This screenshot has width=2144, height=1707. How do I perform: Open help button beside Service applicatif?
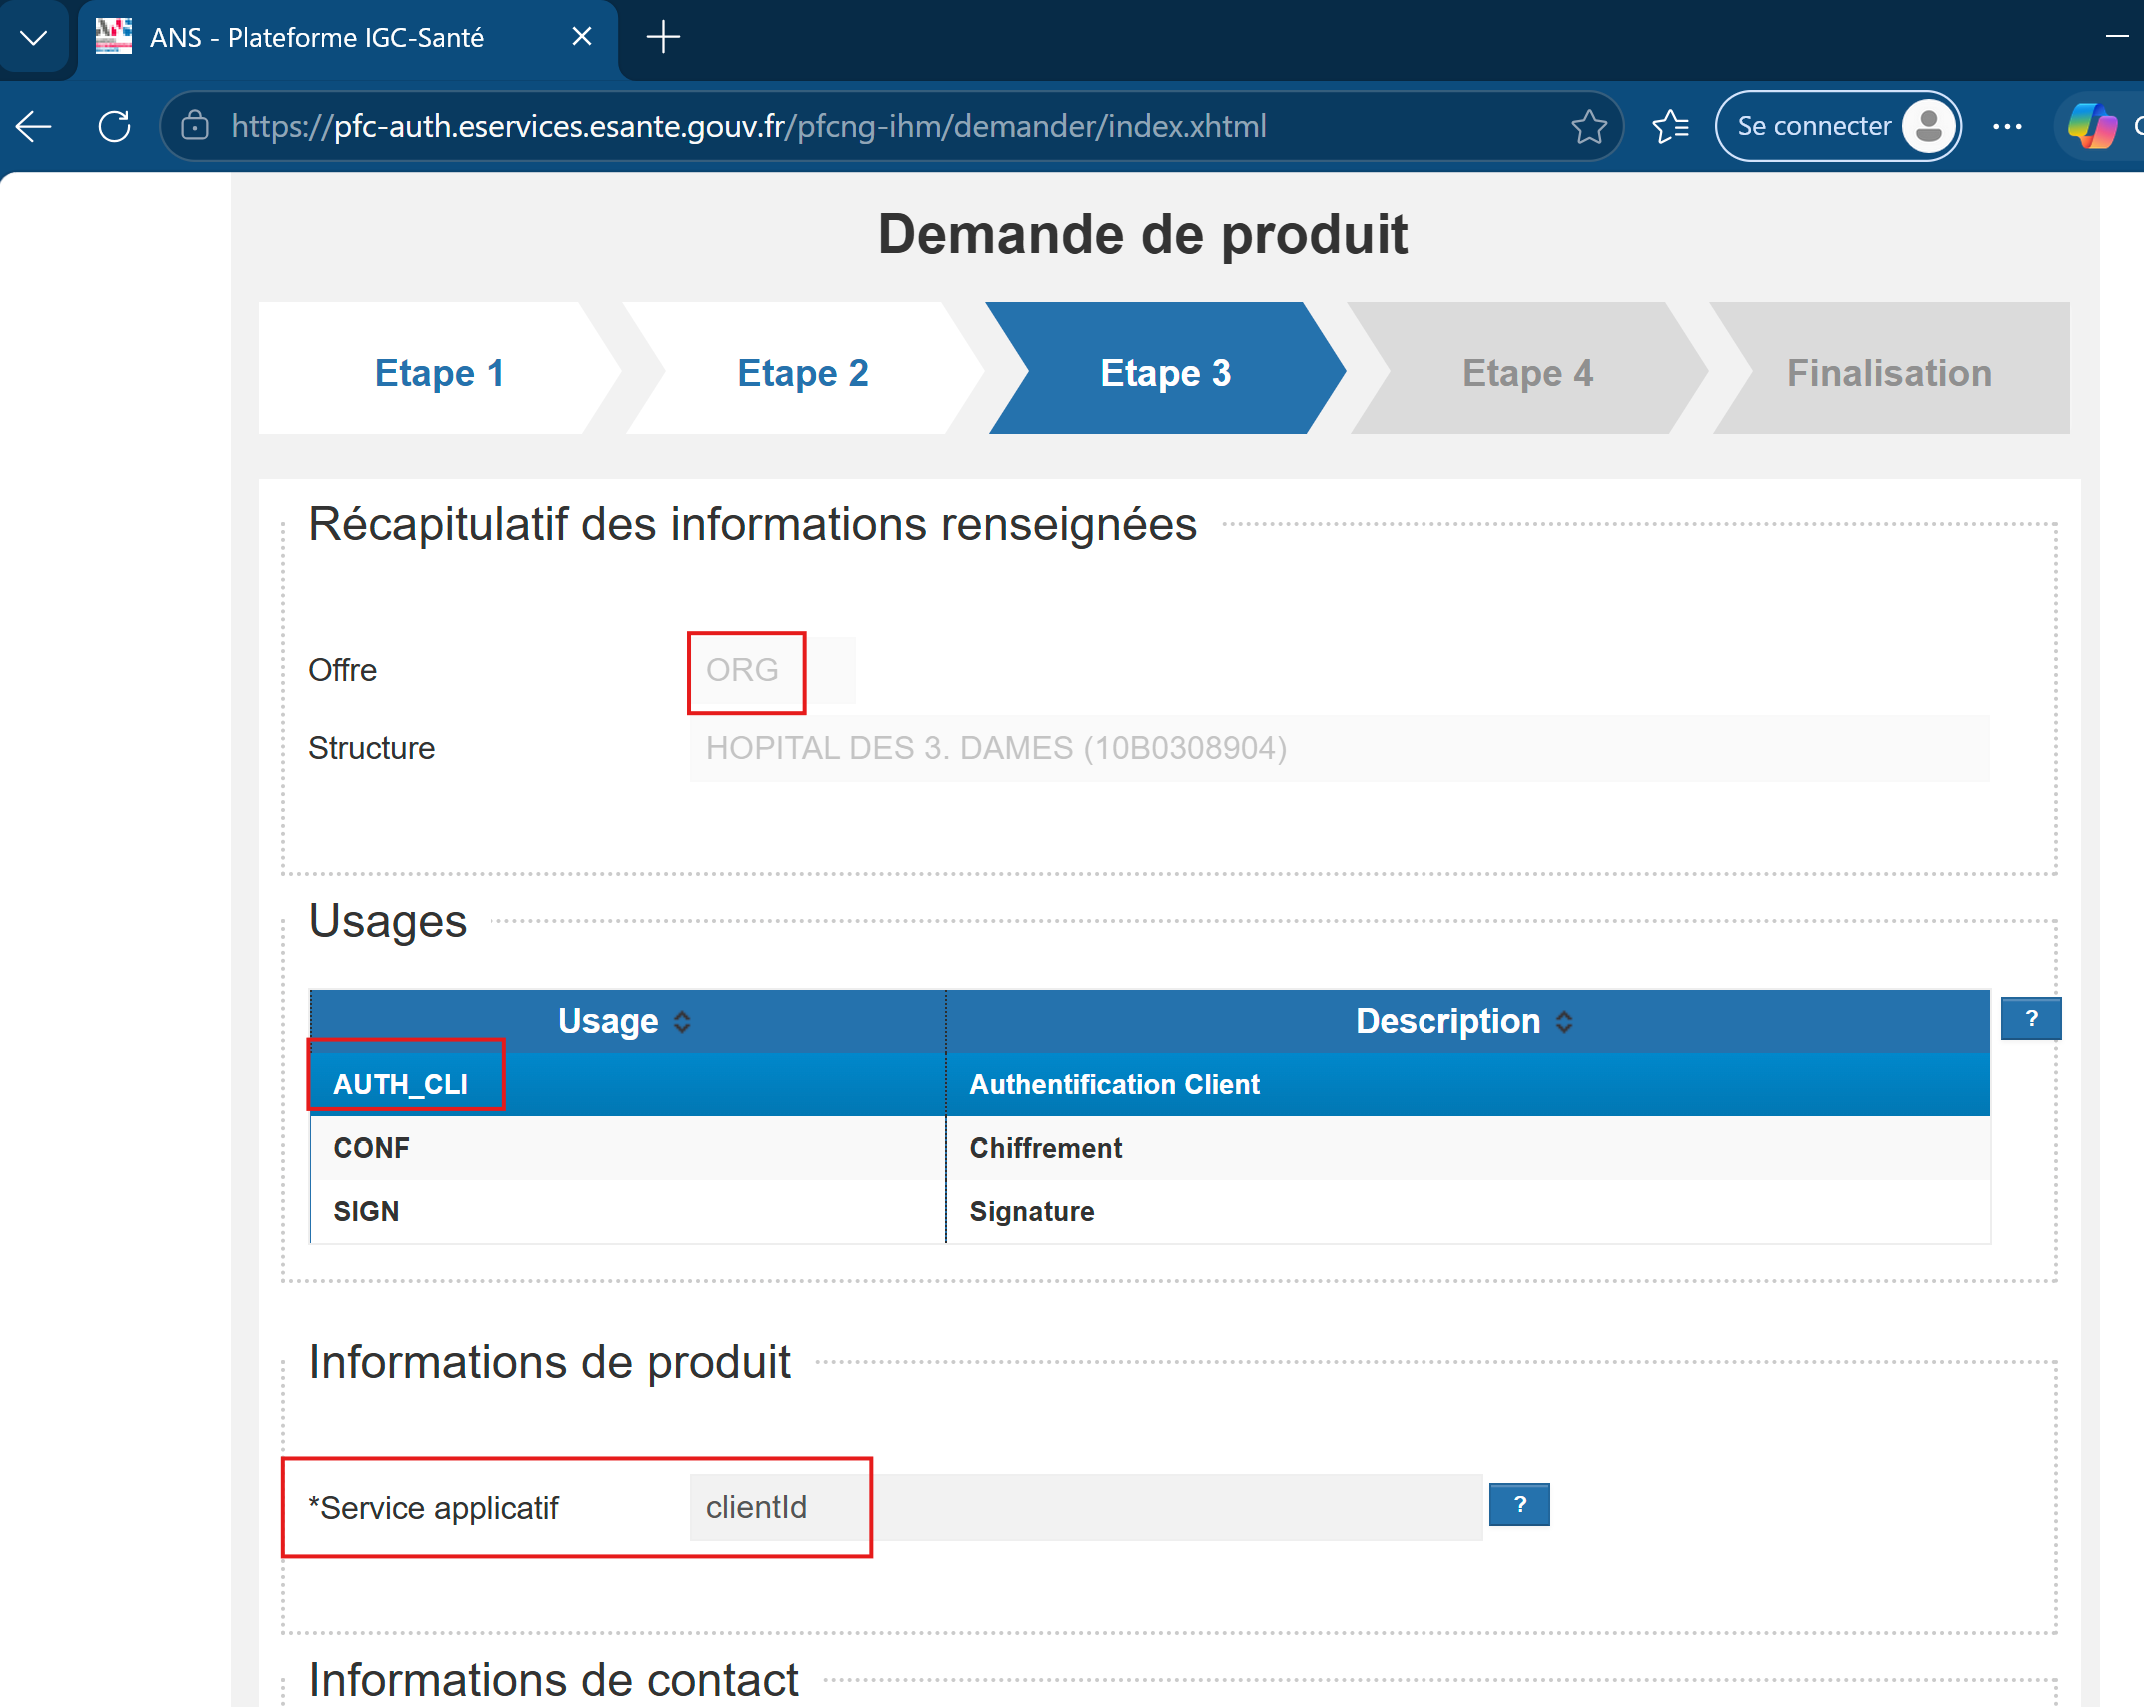(x=1519, y=1504)
